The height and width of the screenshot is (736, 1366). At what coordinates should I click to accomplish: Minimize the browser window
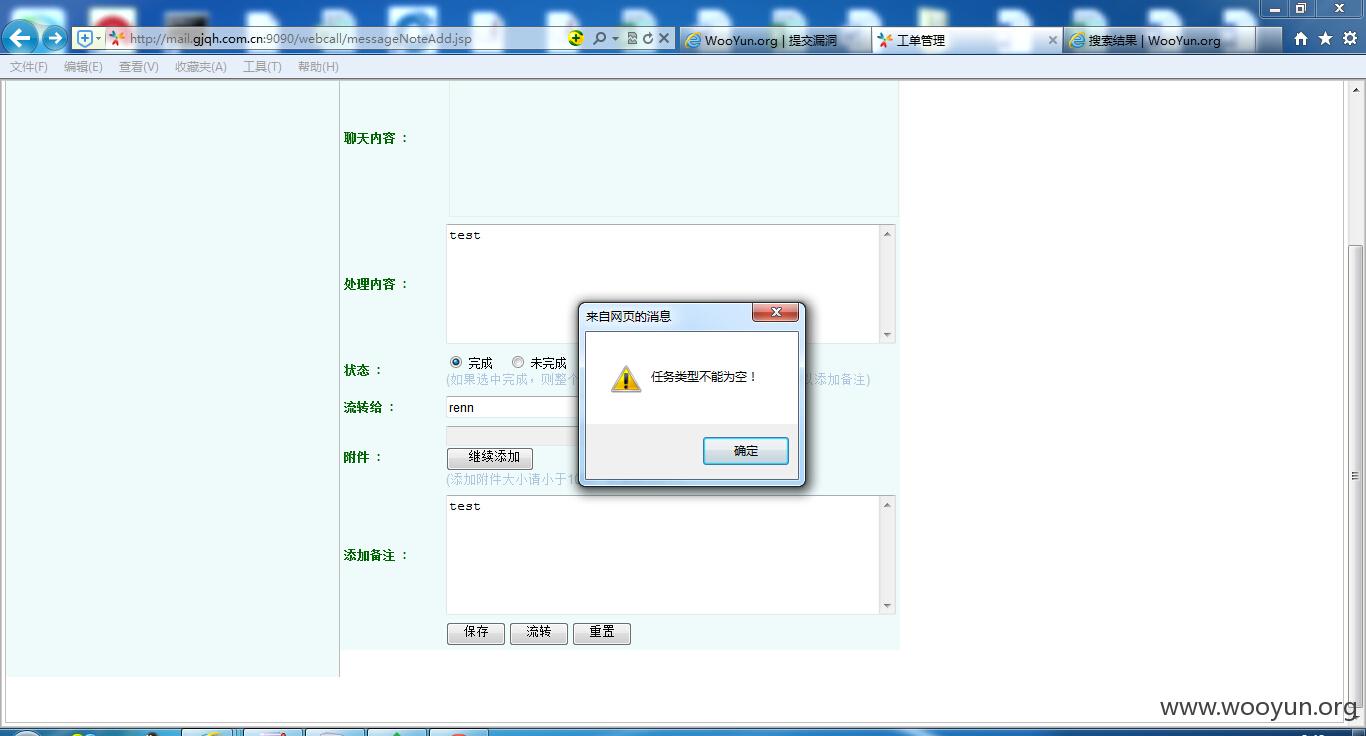pyautogui.click(x=1275, y=9)
